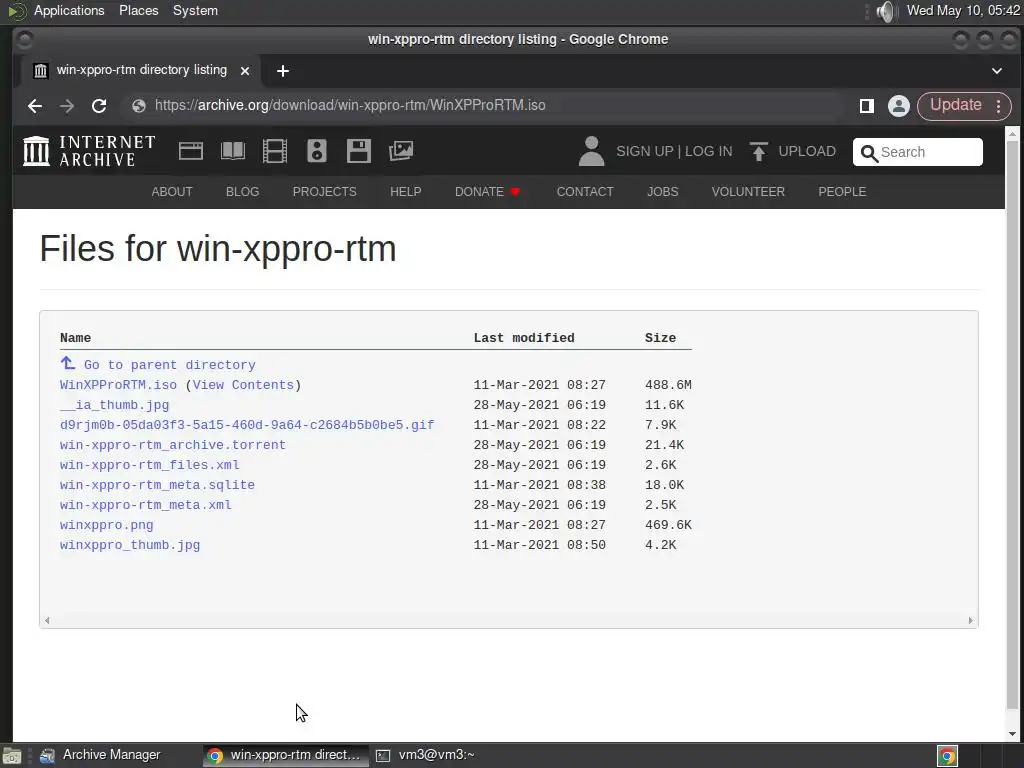Switch to the vm3@vm3 terminal in the taskbar
This screenshot has width=1024, height=768.
pyautogui.click(x=425, y=756)
